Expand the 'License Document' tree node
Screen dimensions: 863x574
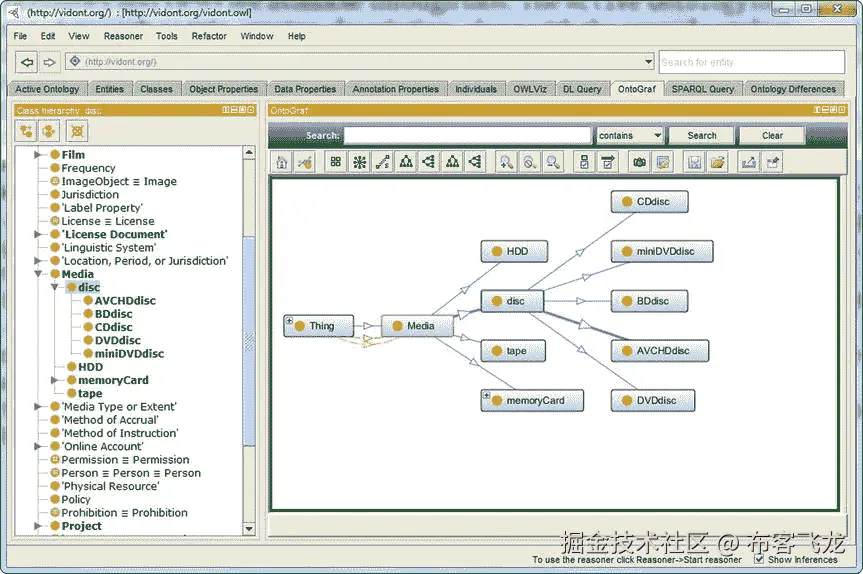pos(37,234)
